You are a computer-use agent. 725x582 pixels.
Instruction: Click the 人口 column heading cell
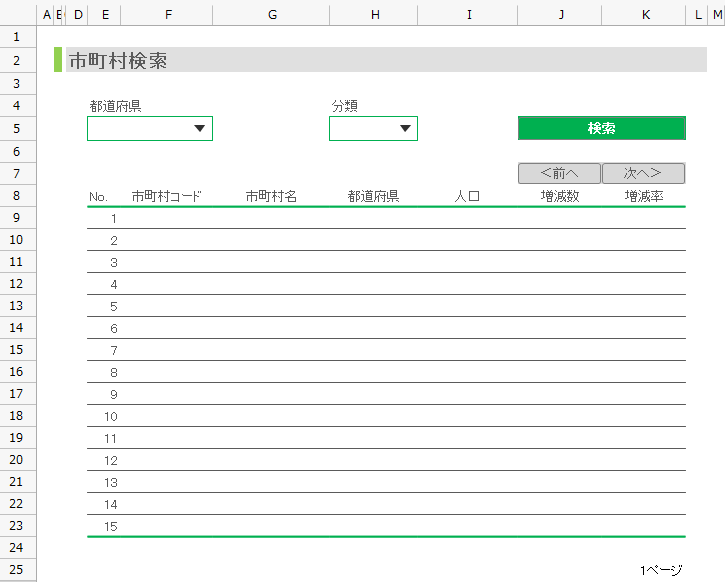(x=467, y=196)
